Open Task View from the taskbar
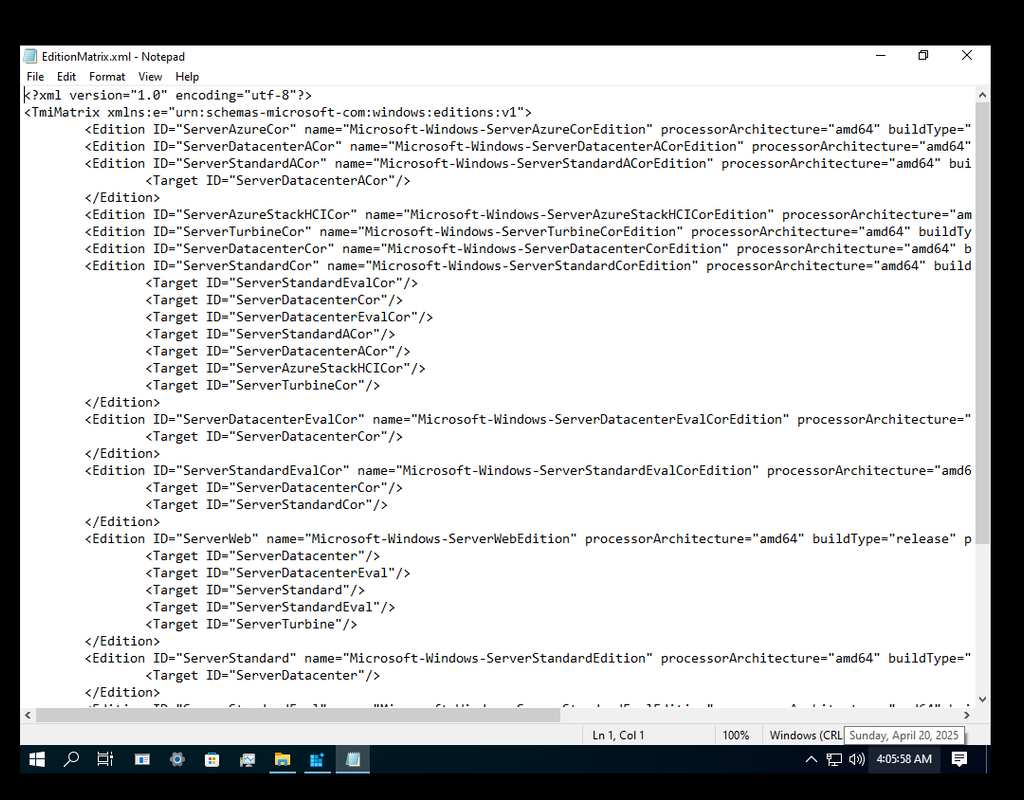Screen dimensions: 1024x800 (x=105, y=759)
